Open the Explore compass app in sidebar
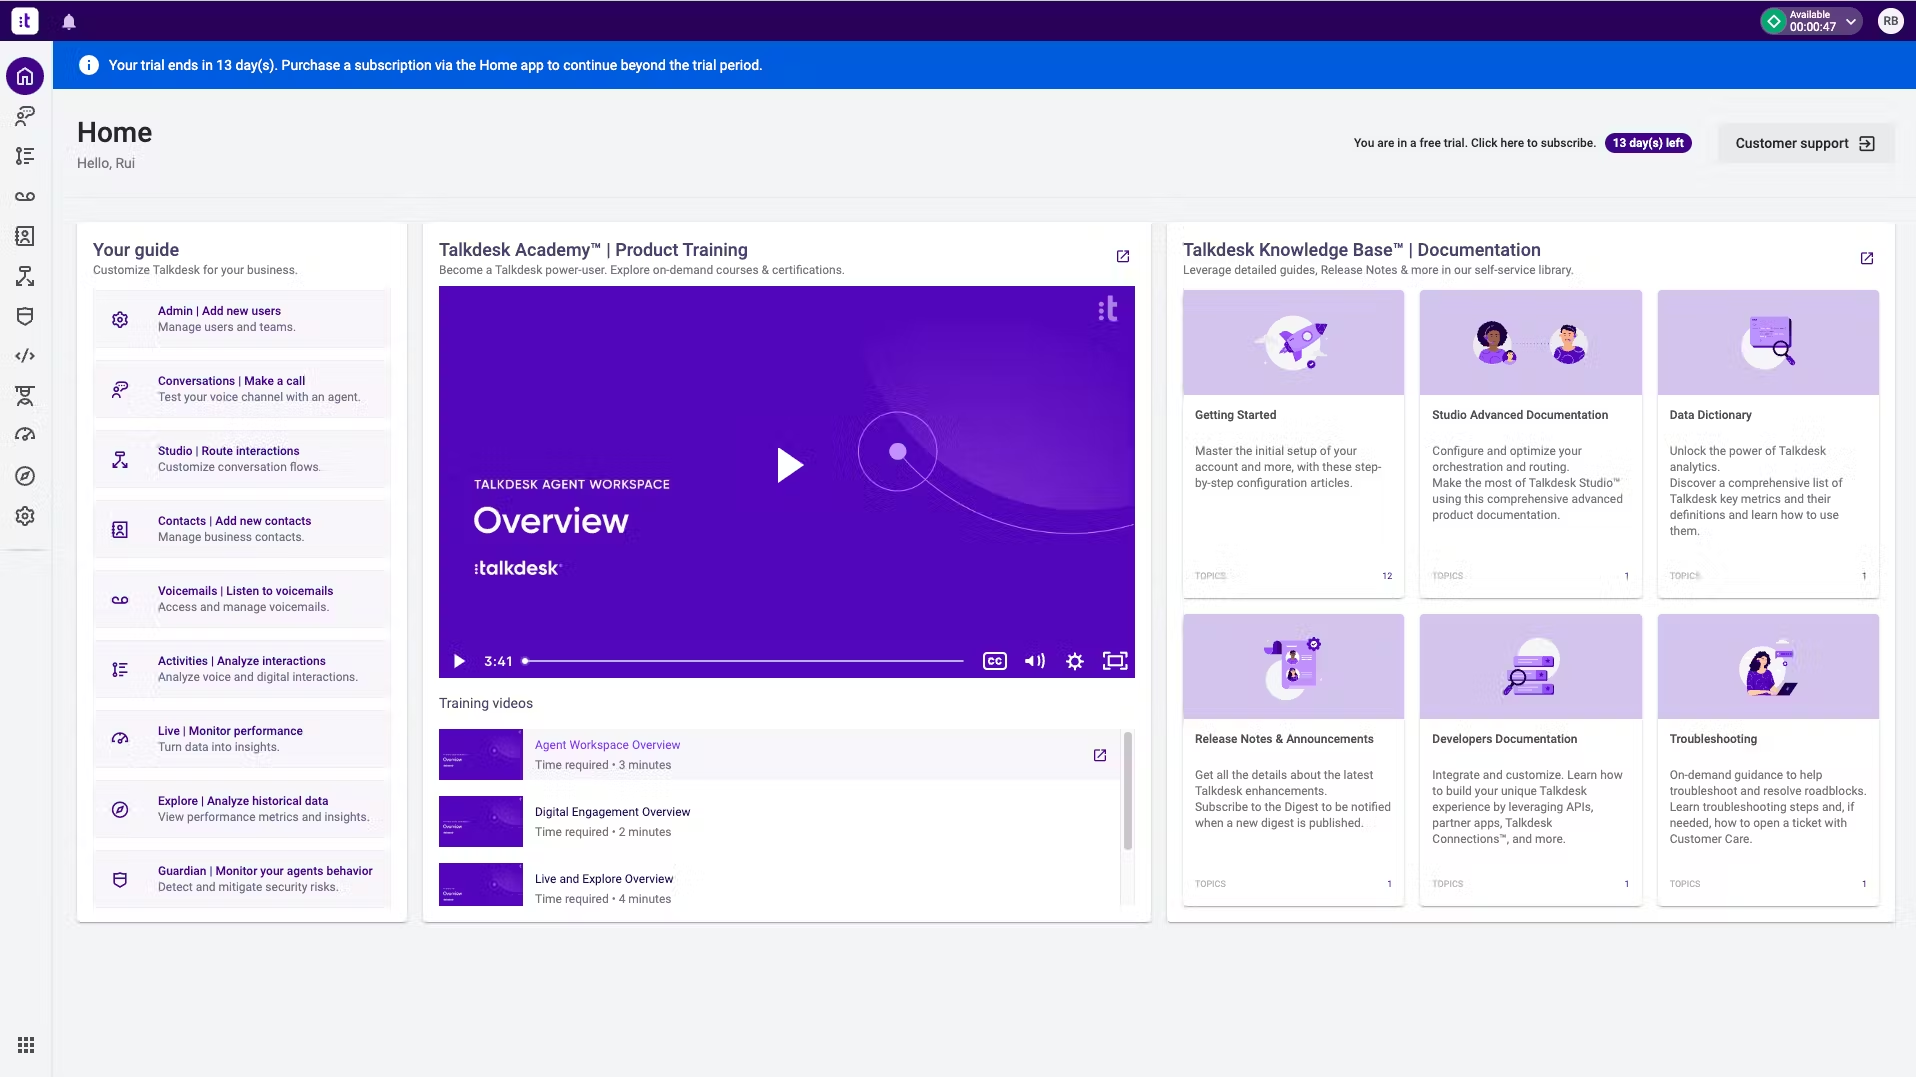Image resolution: width=1916 pixels, height=1077 pixels. point(25,476)
